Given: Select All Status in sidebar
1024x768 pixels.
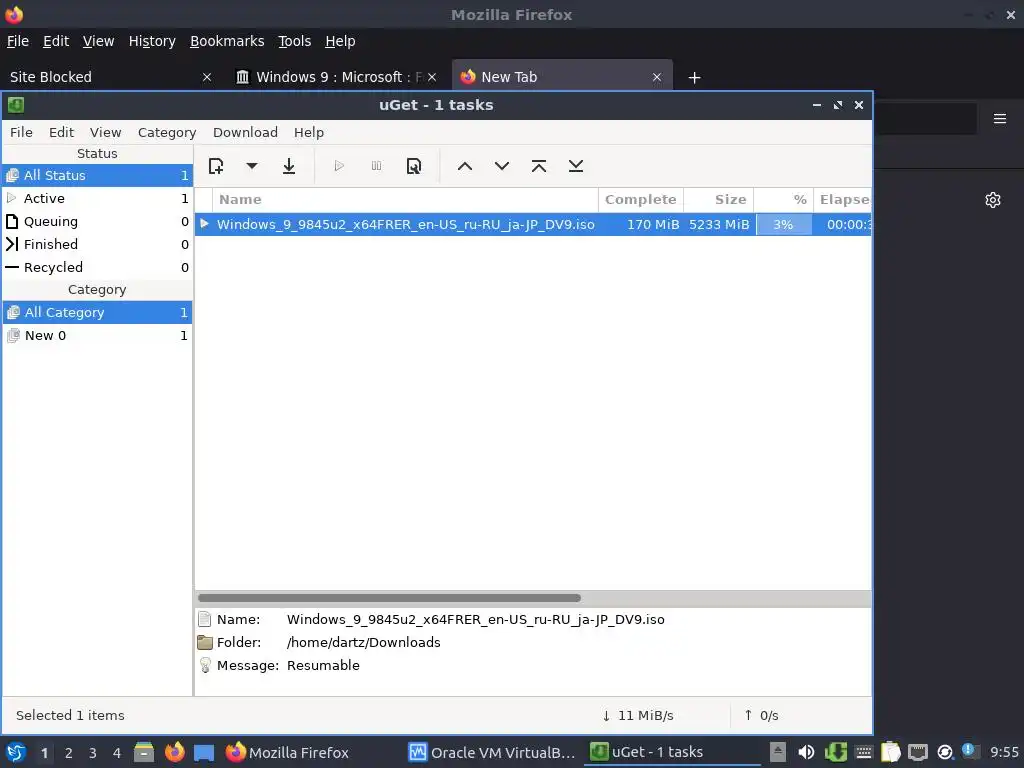Looking at the screenshot, I should point(97,175).
